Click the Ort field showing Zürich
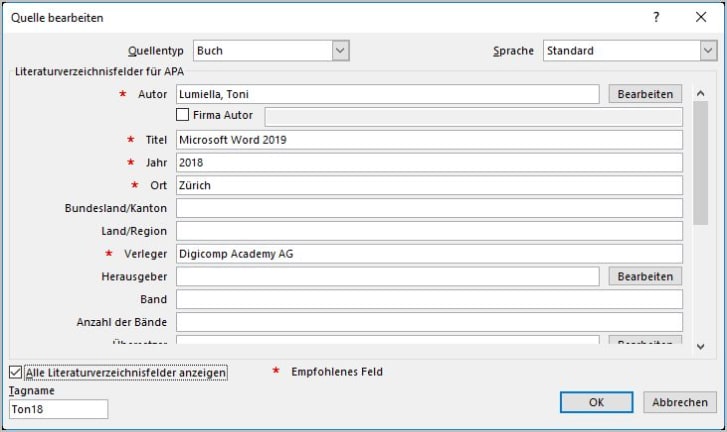The width and height of the screenshot is (727, 432). point(429,185)
